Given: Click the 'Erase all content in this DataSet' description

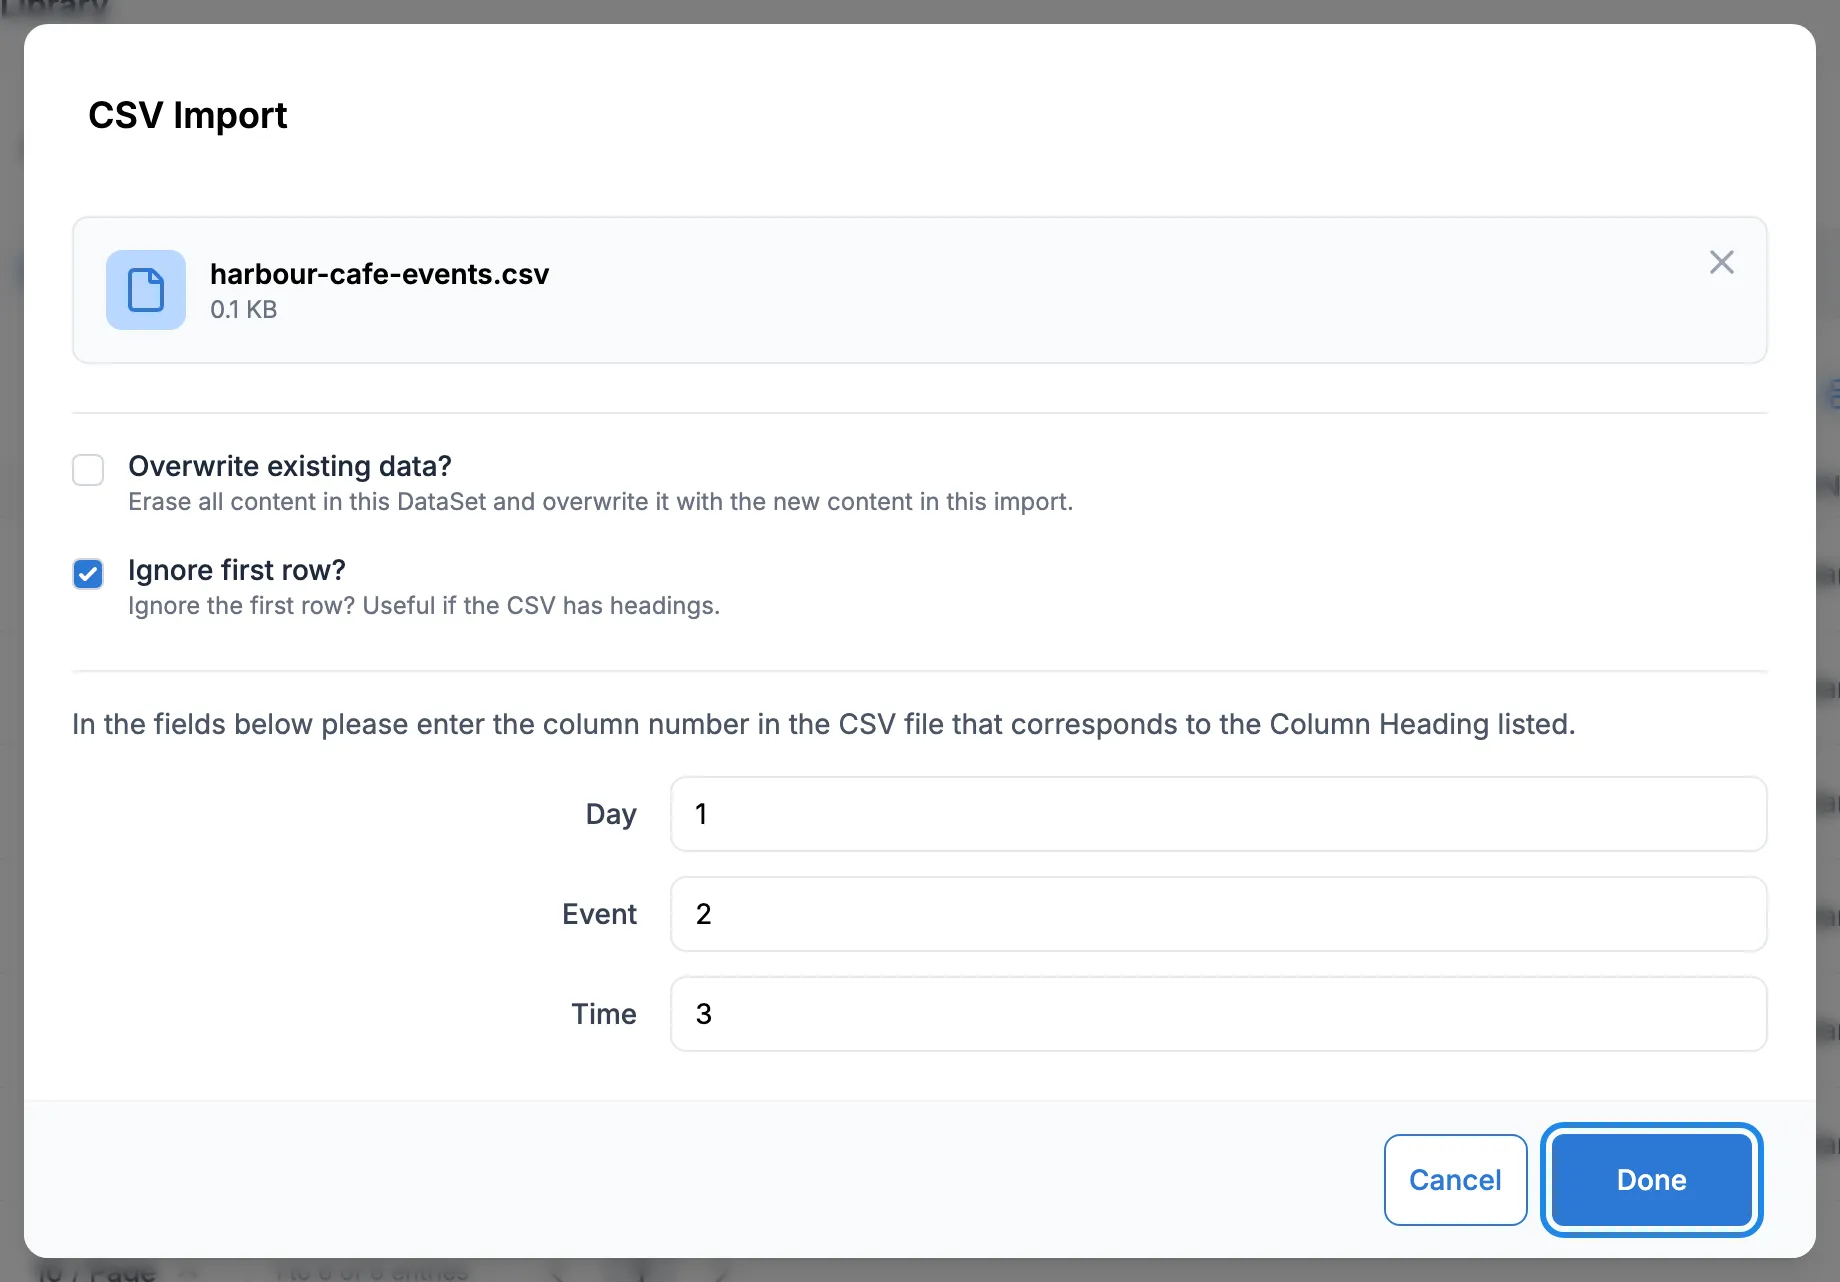Looking at the screenshot, I should pyautogui.click(x=600, y=502).
